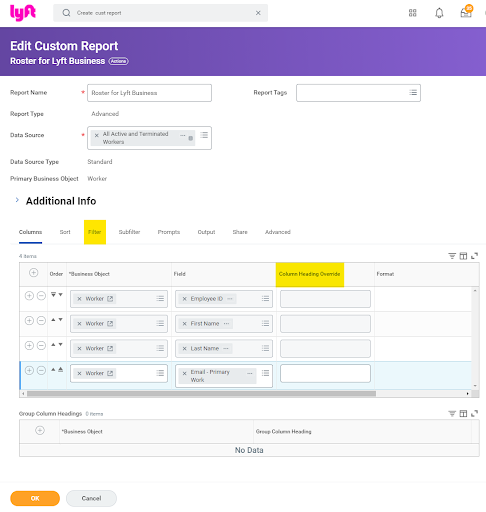Expand Group Column Headings grid to fullscreen

(x=475, y=414)
